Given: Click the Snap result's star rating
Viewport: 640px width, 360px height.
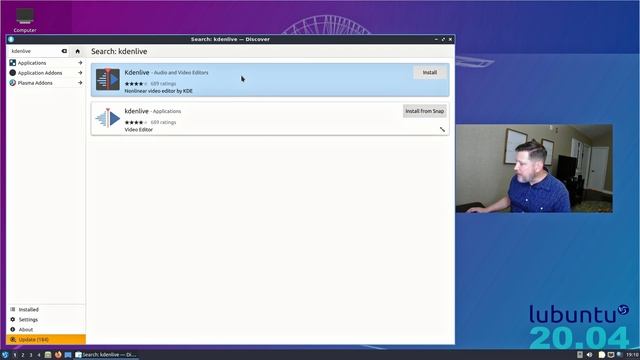Looking at the screenshot, I should [x=136, y=122].
